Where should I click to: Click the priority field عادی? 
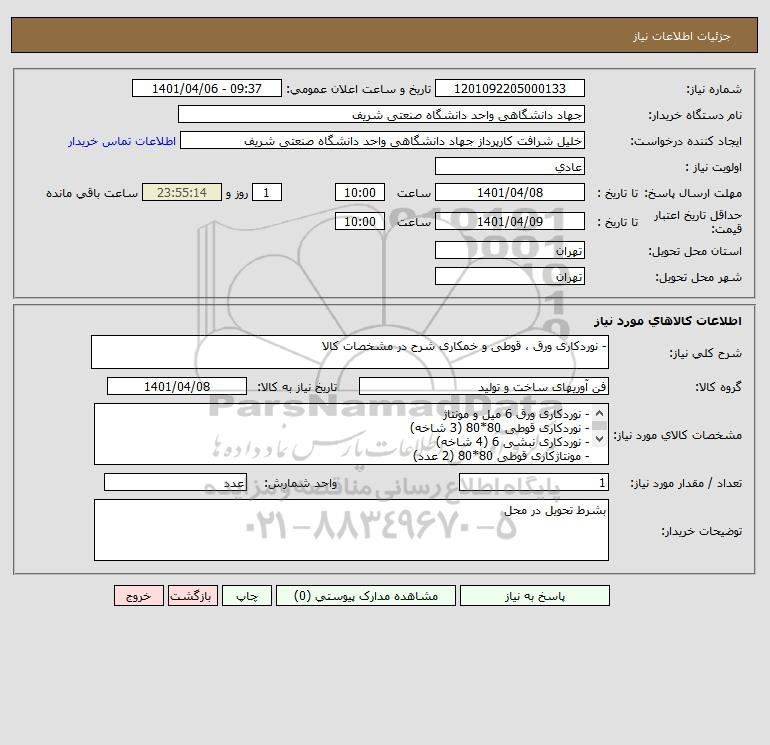coord(510,166)
